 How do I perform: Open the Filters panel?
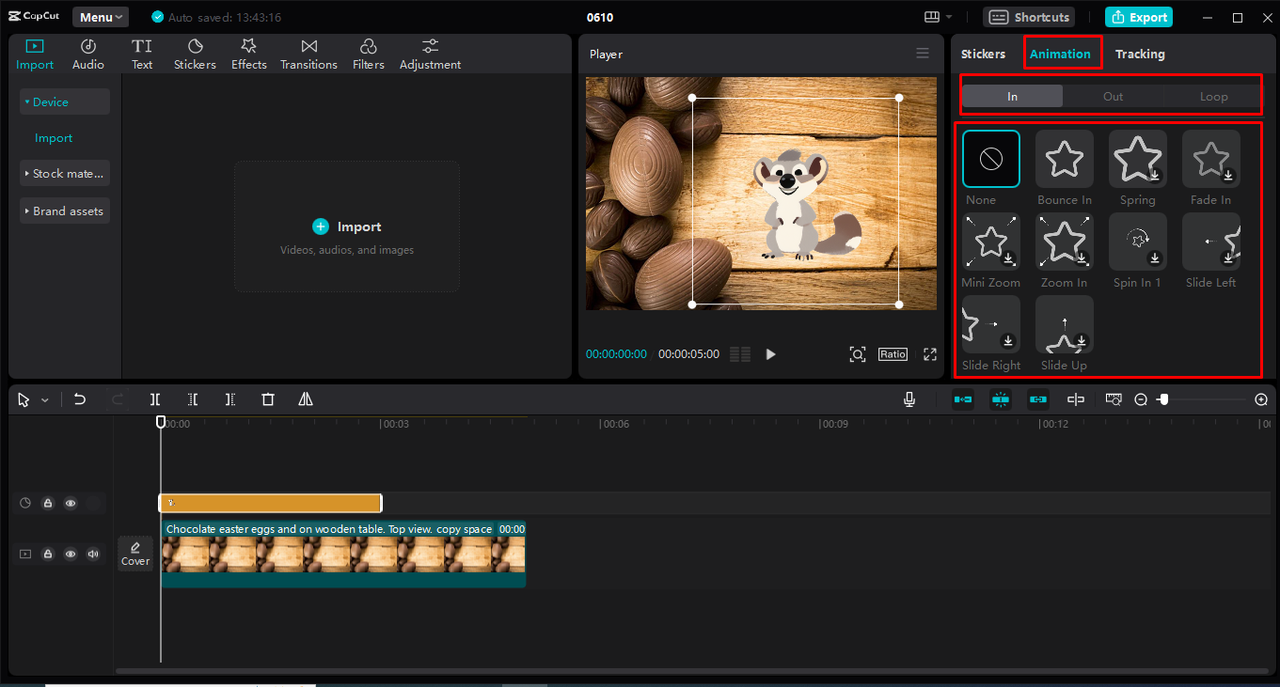[368, 54]
